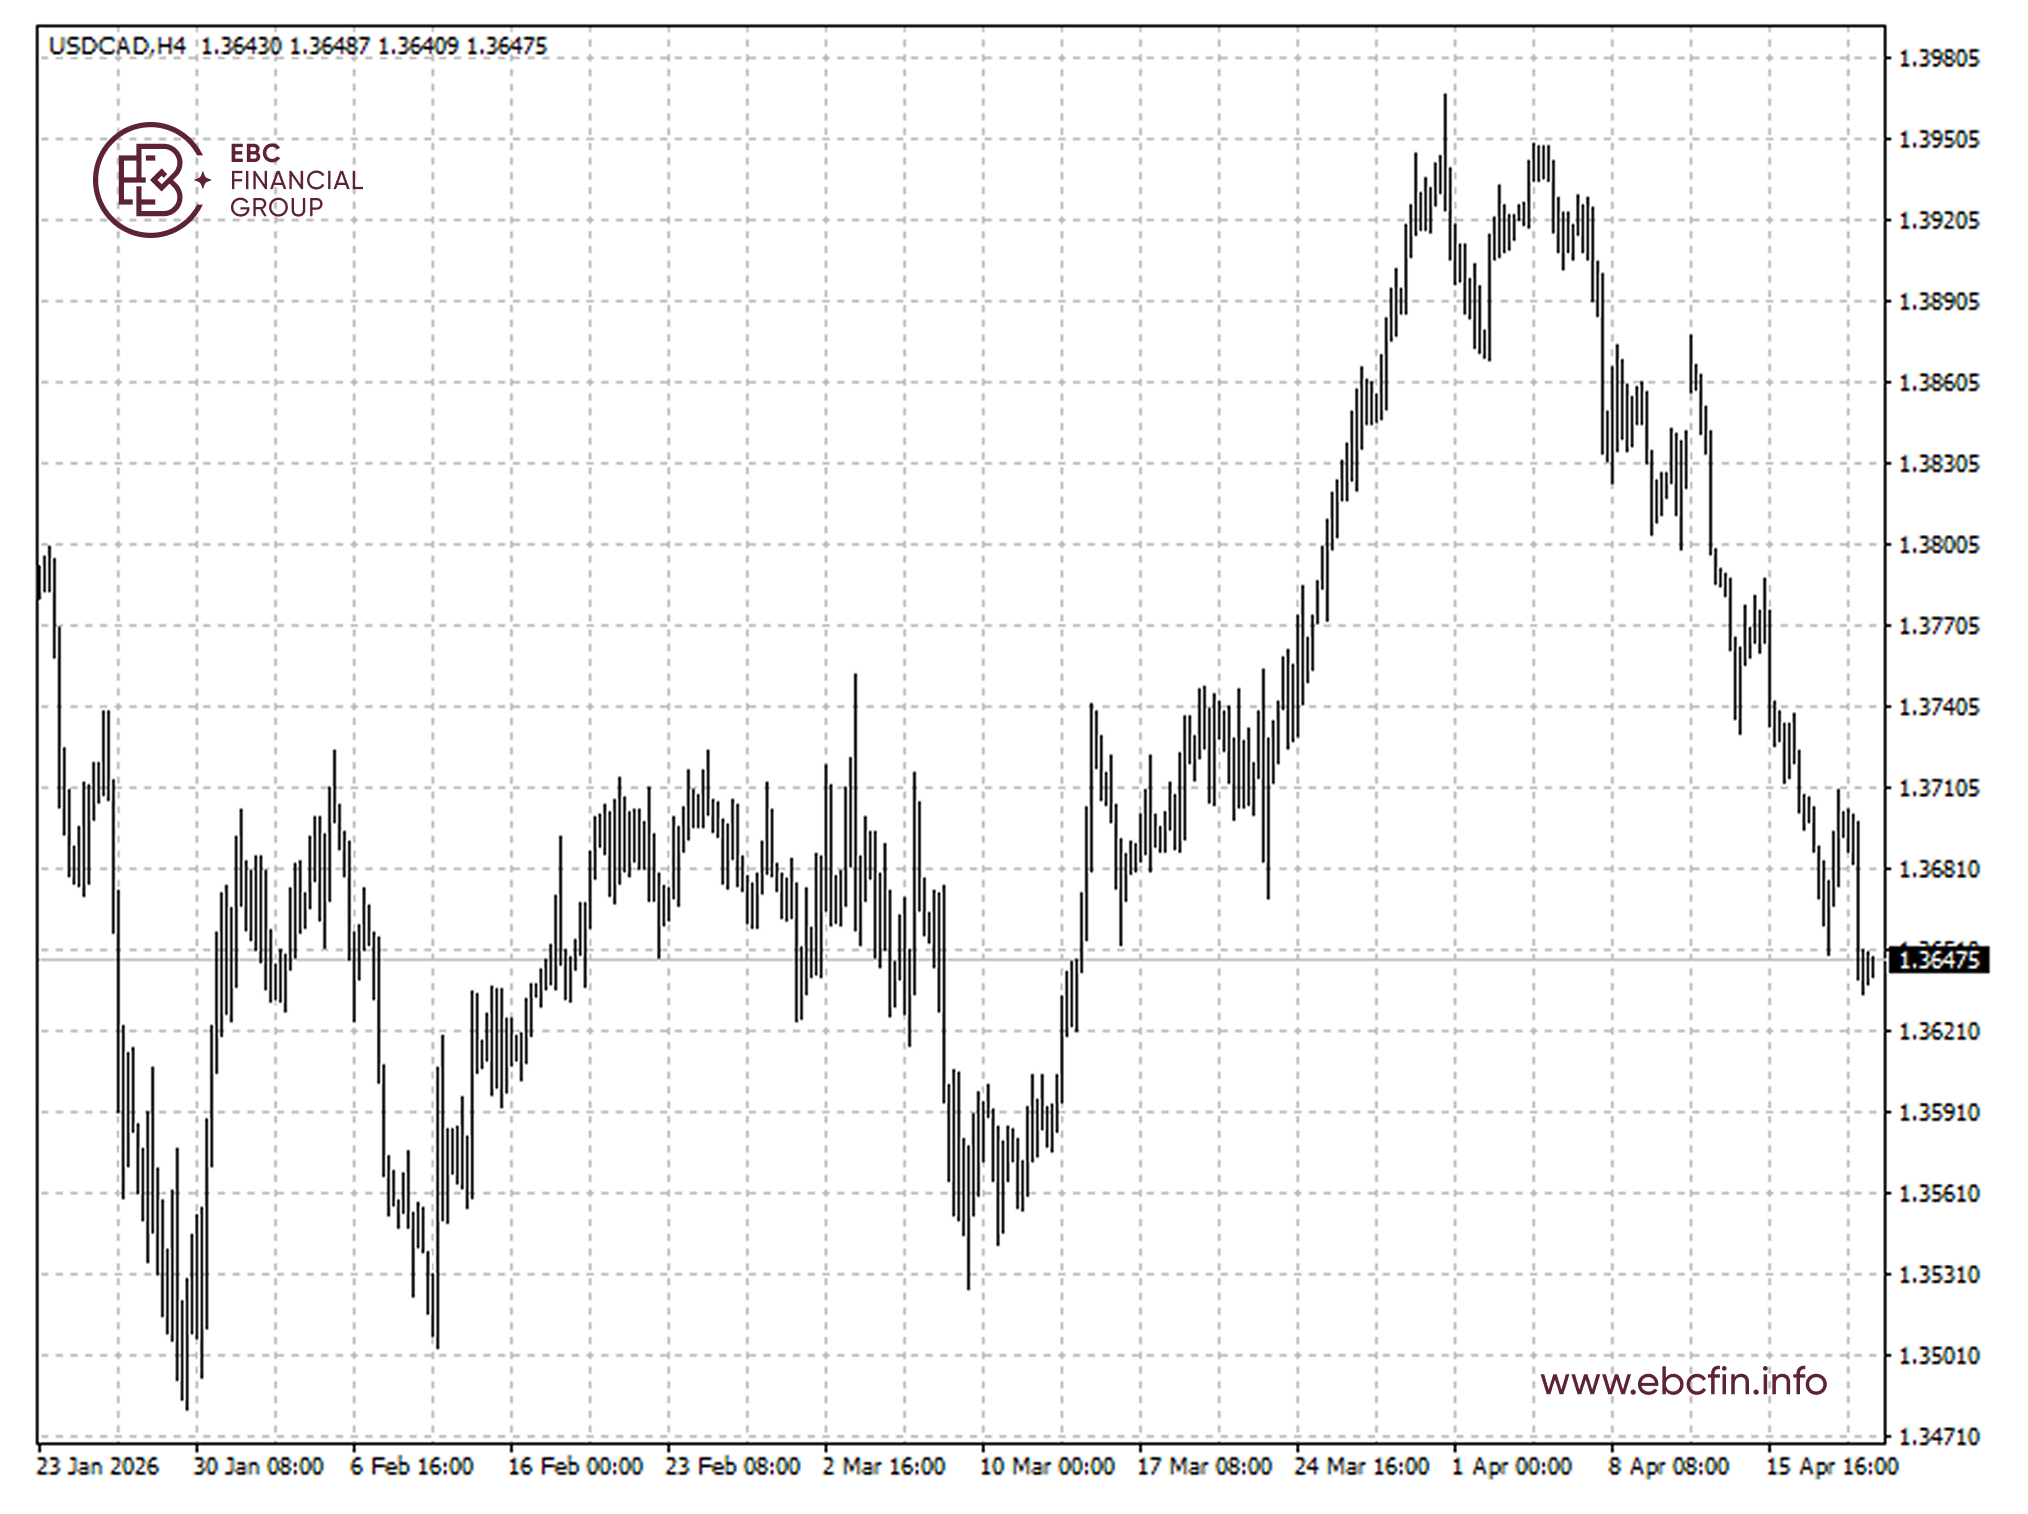Click the EBC Financial Group text

point(295,180)
